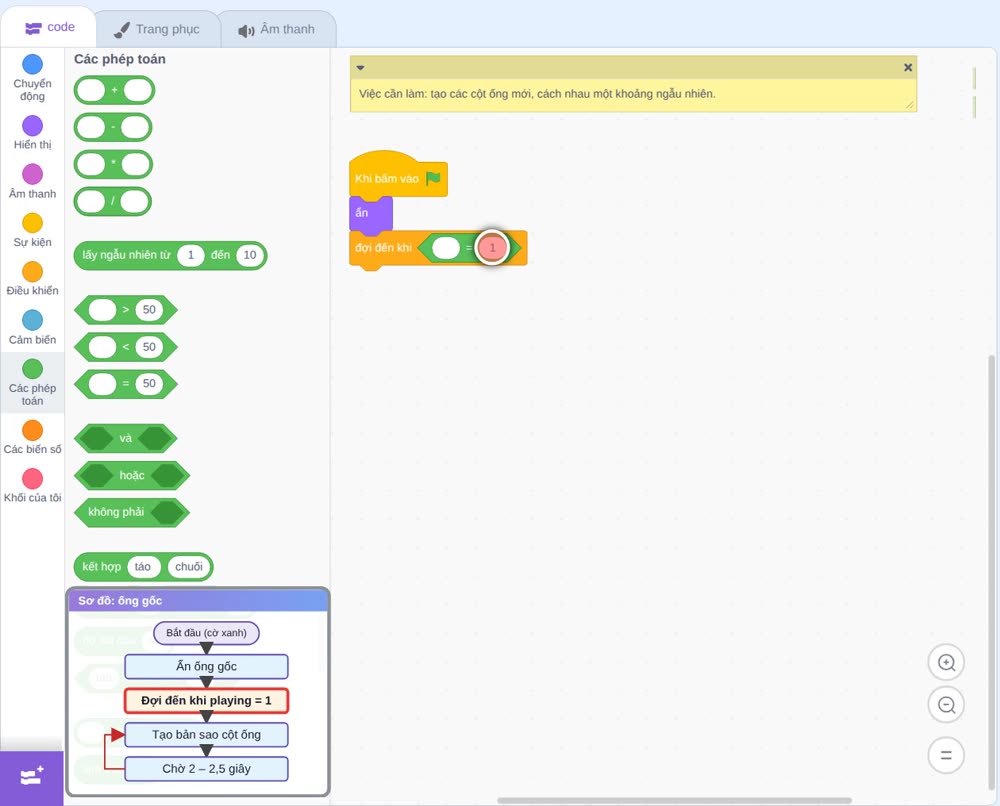Click the ẩn block in the script

370,213
